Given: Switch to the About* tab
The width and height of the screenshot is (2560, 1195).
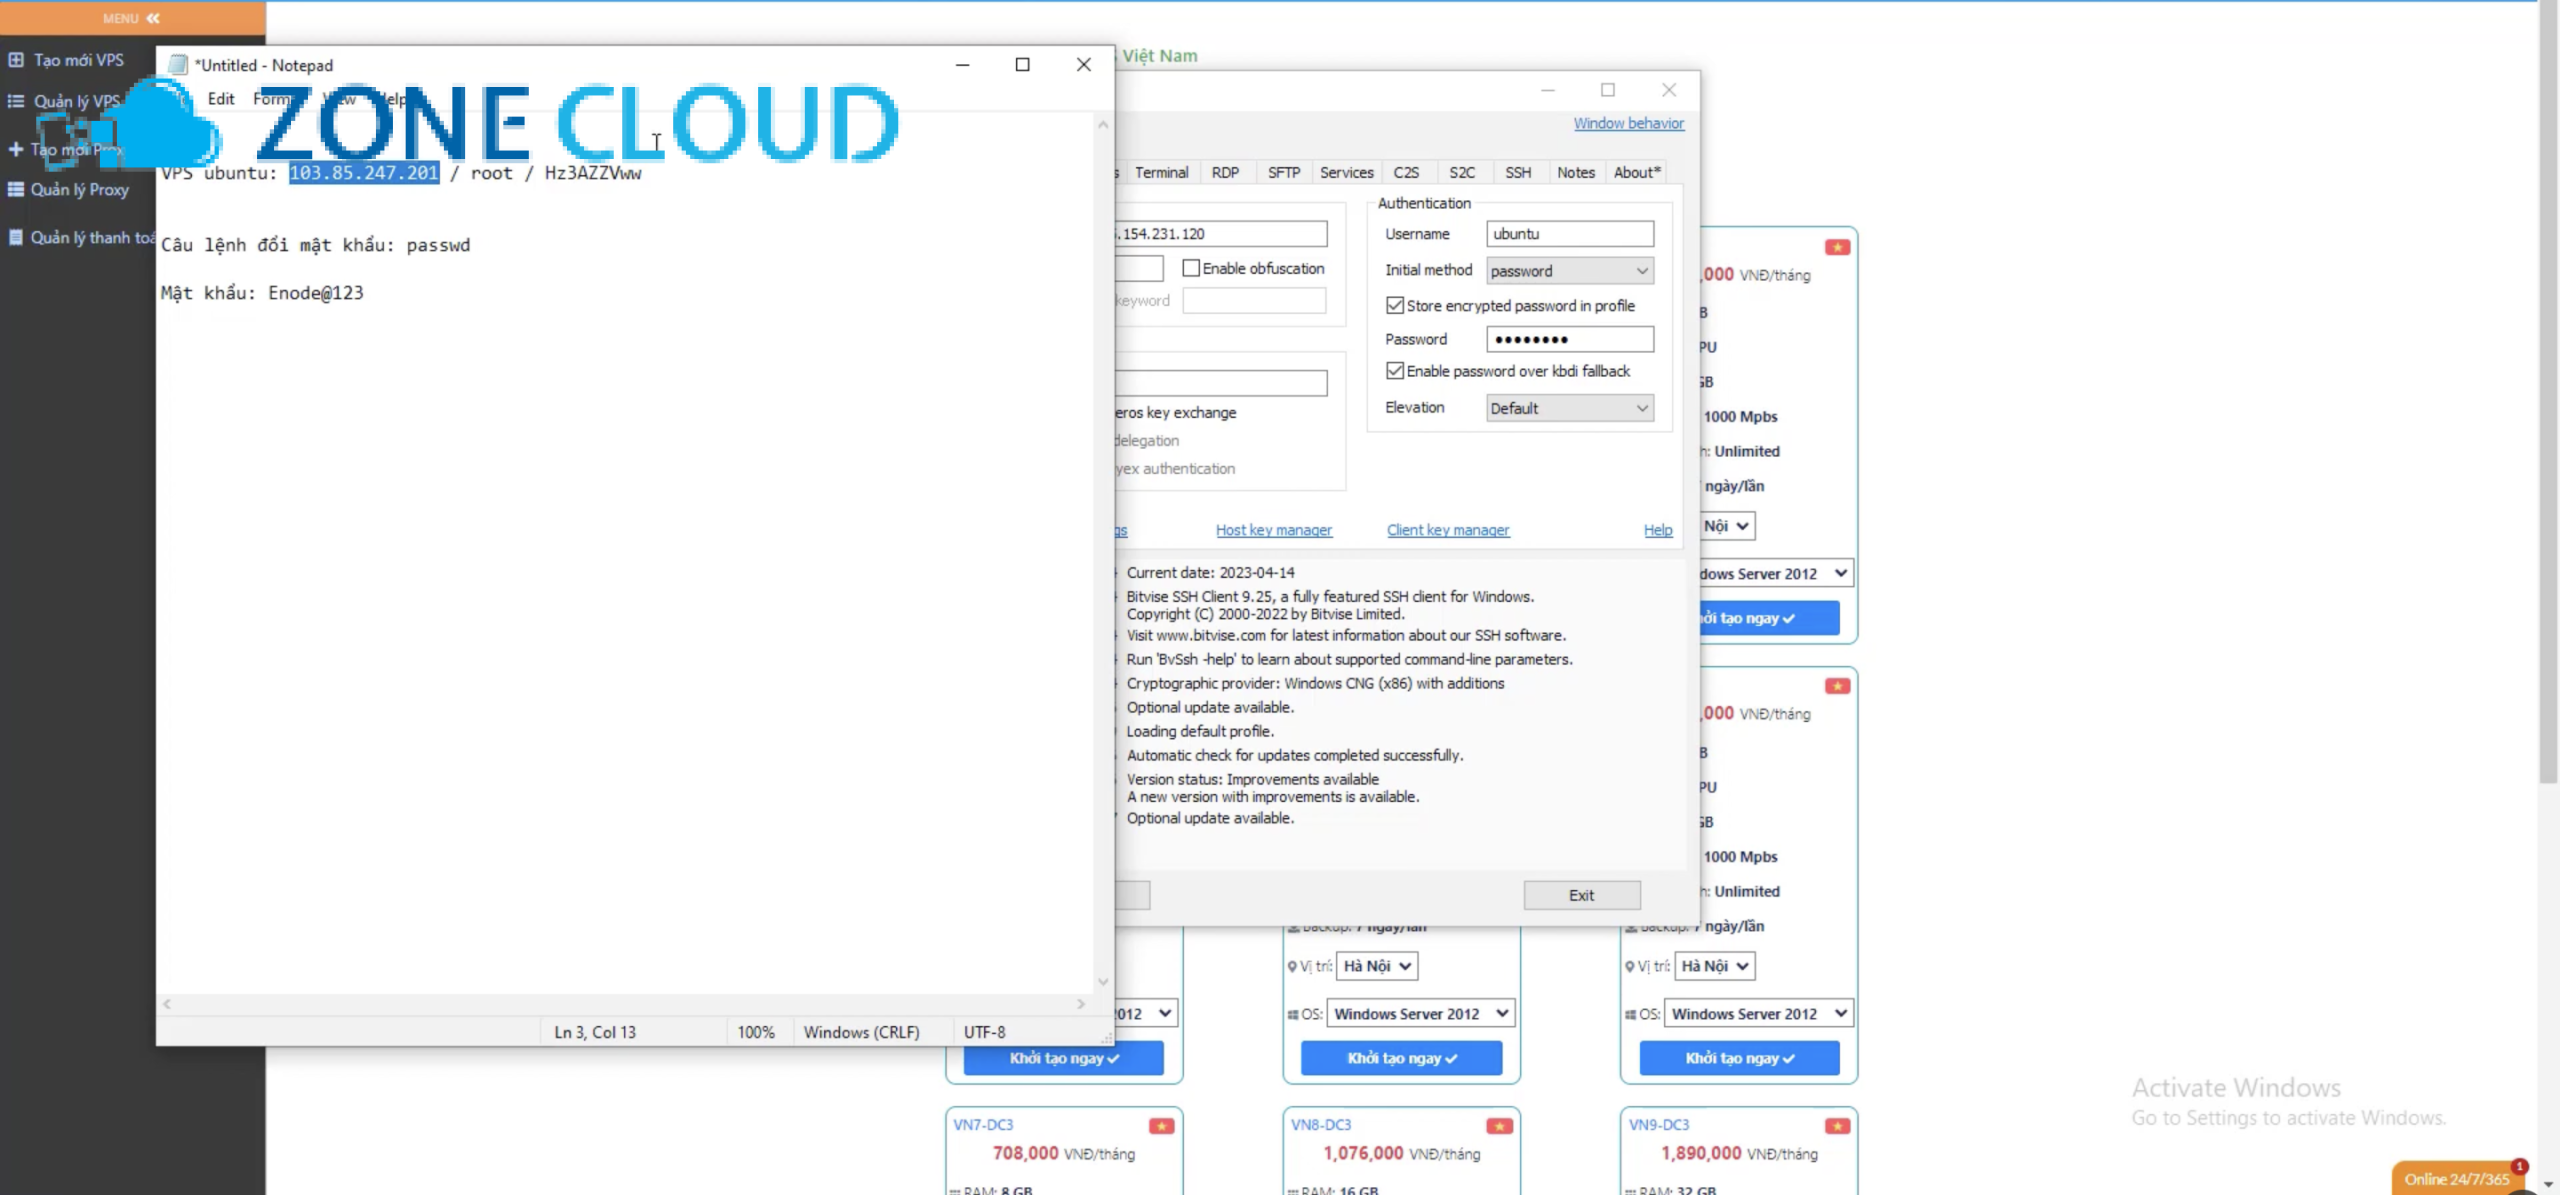Looking at the screenshot, I should 1637,172.
